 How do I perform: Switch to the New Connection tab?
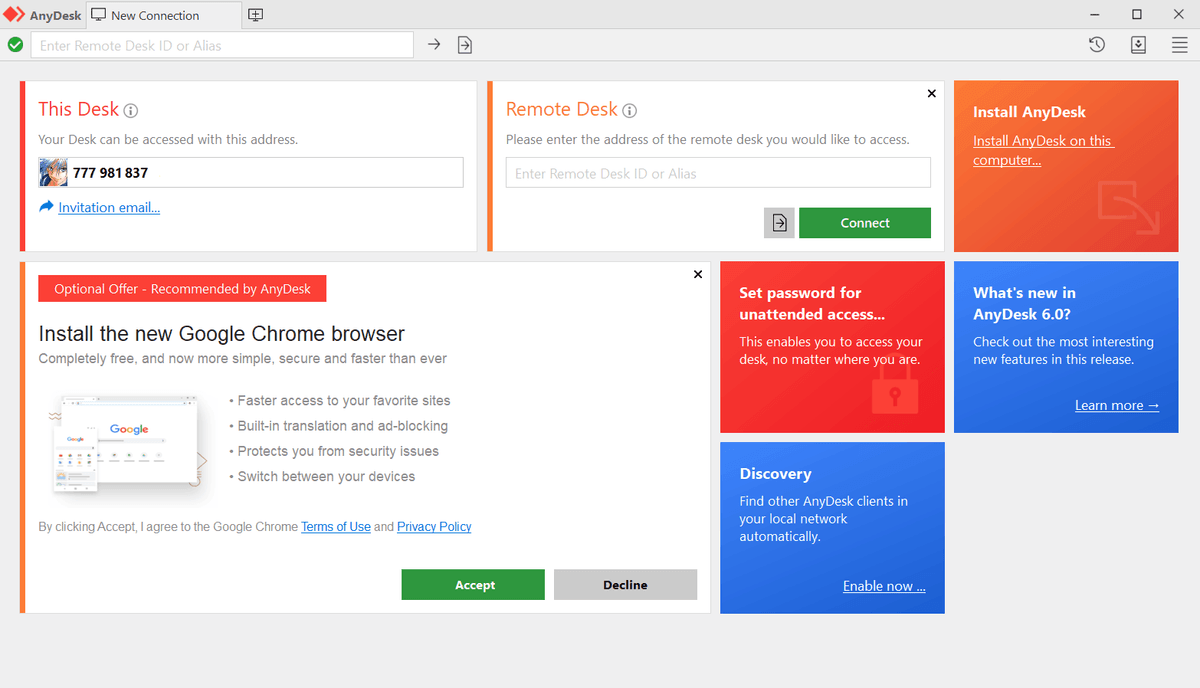(x=164, y=15)
